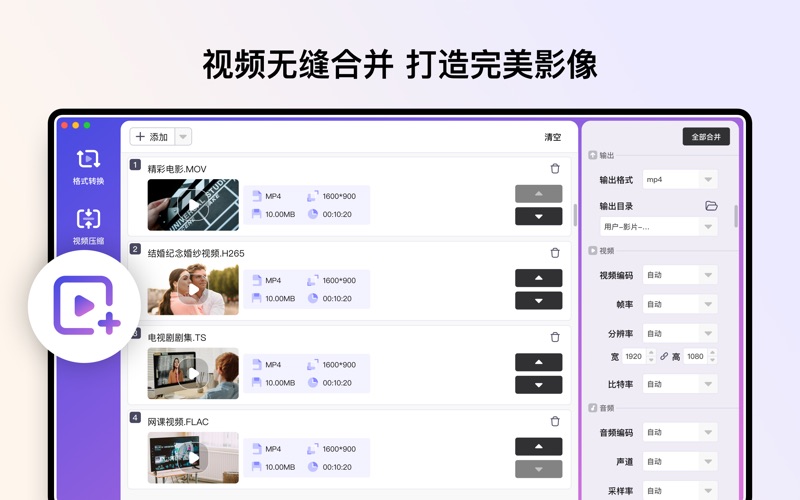
Task: Select the file name 精彩电影.MOV
Action: [177, 169]
